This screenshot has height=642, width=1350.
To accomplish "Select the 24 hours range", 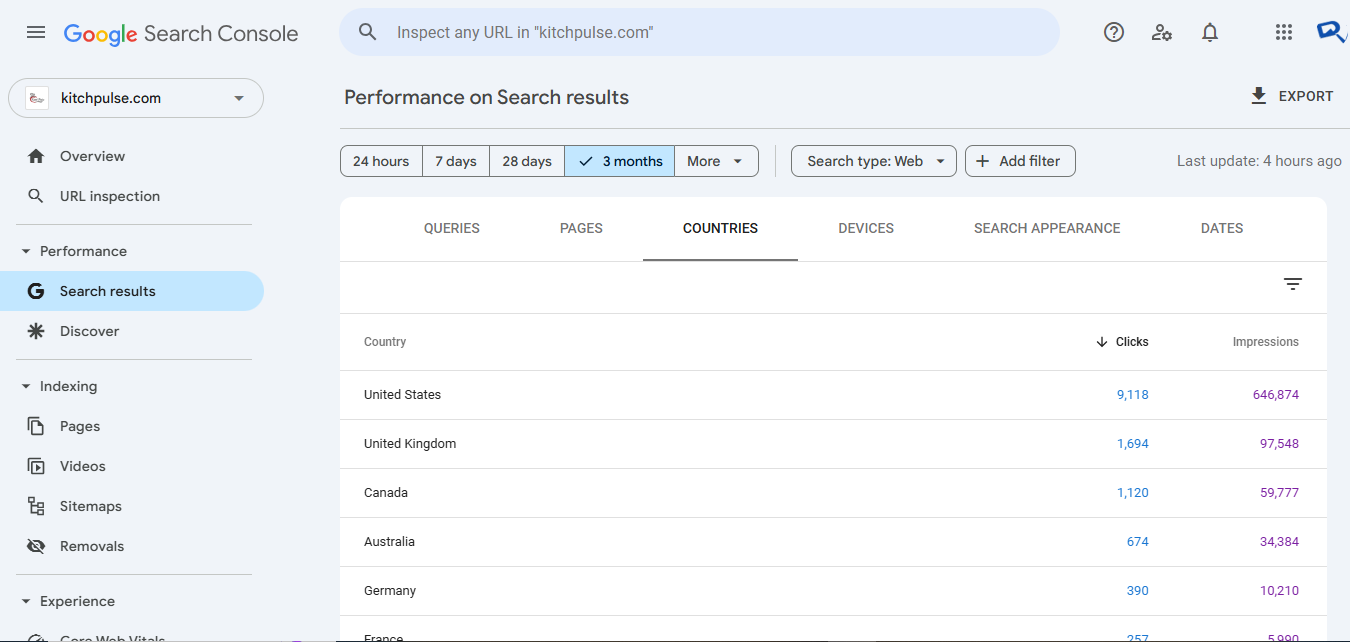I will point(381,161).
